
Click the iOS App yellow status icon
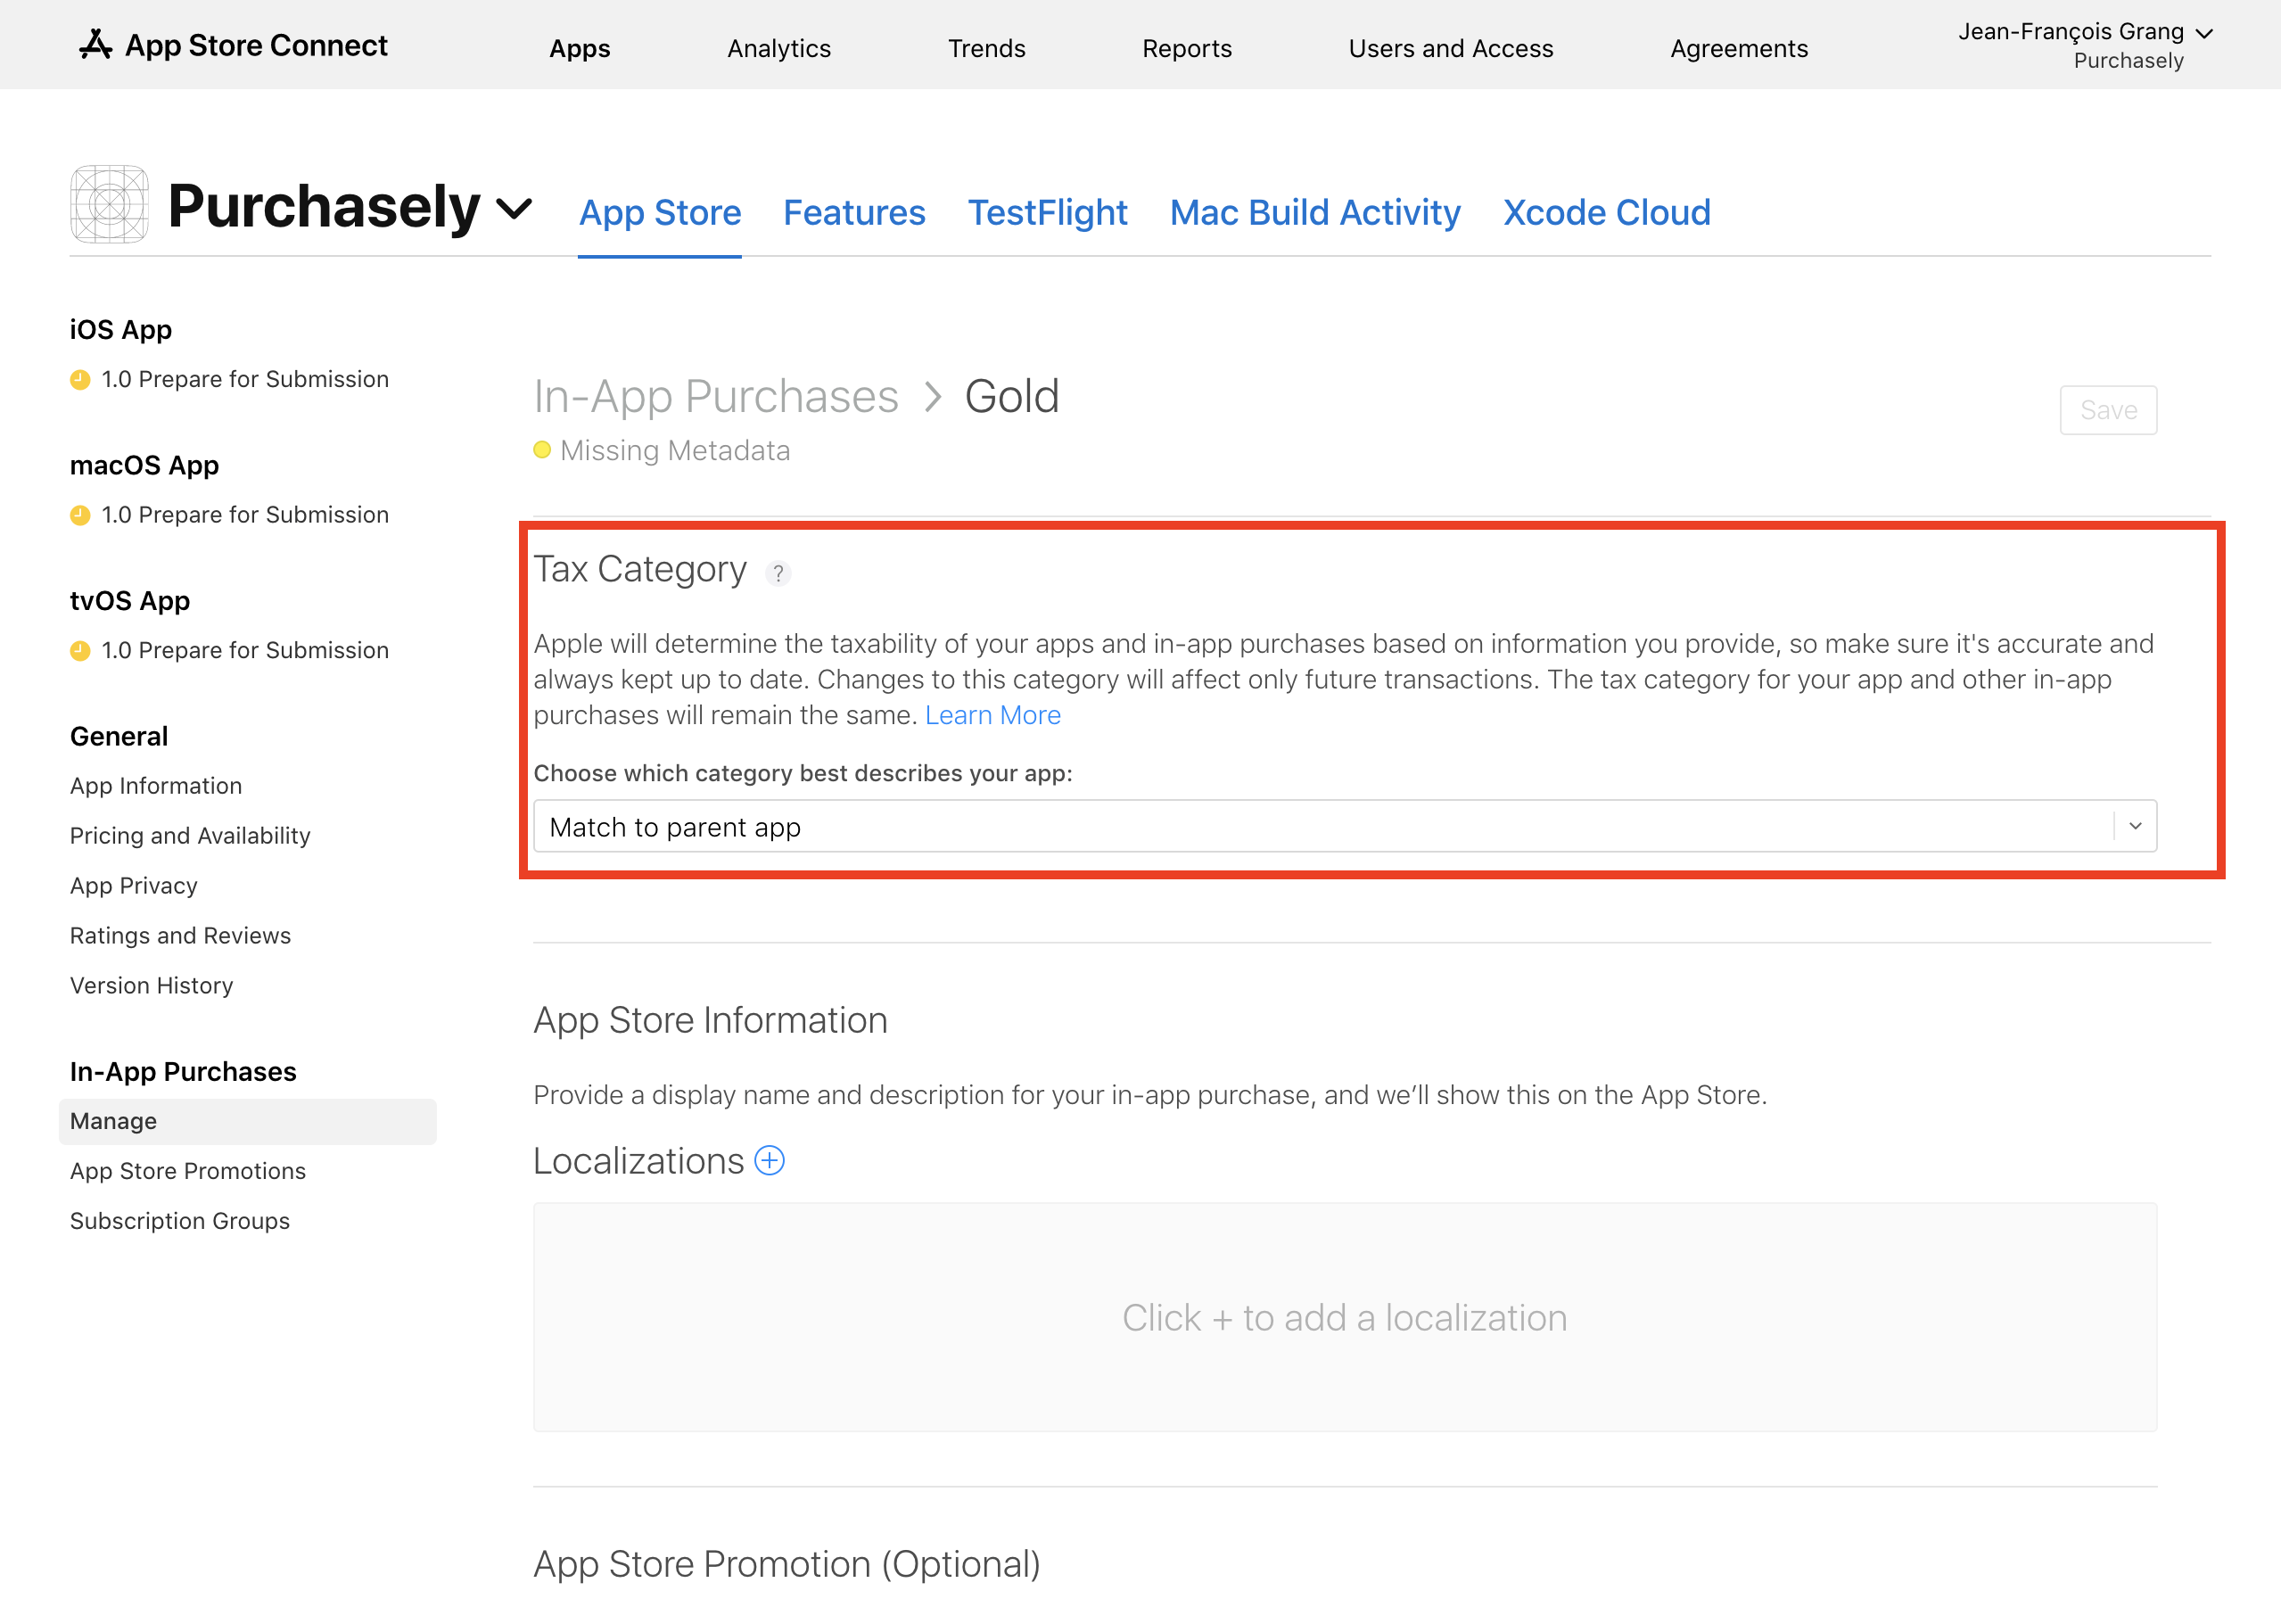(80, 380)
